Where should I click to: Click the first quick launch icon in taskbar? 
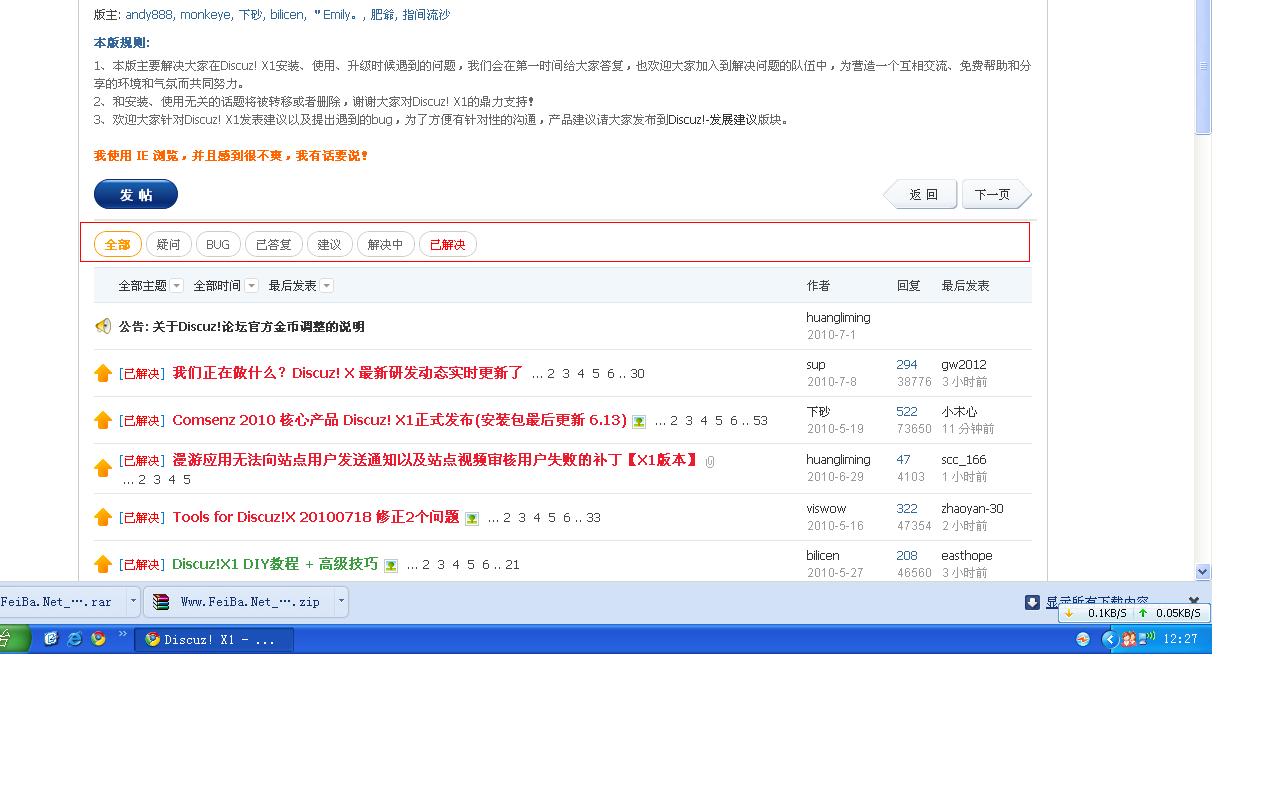[x=51, y=638]
